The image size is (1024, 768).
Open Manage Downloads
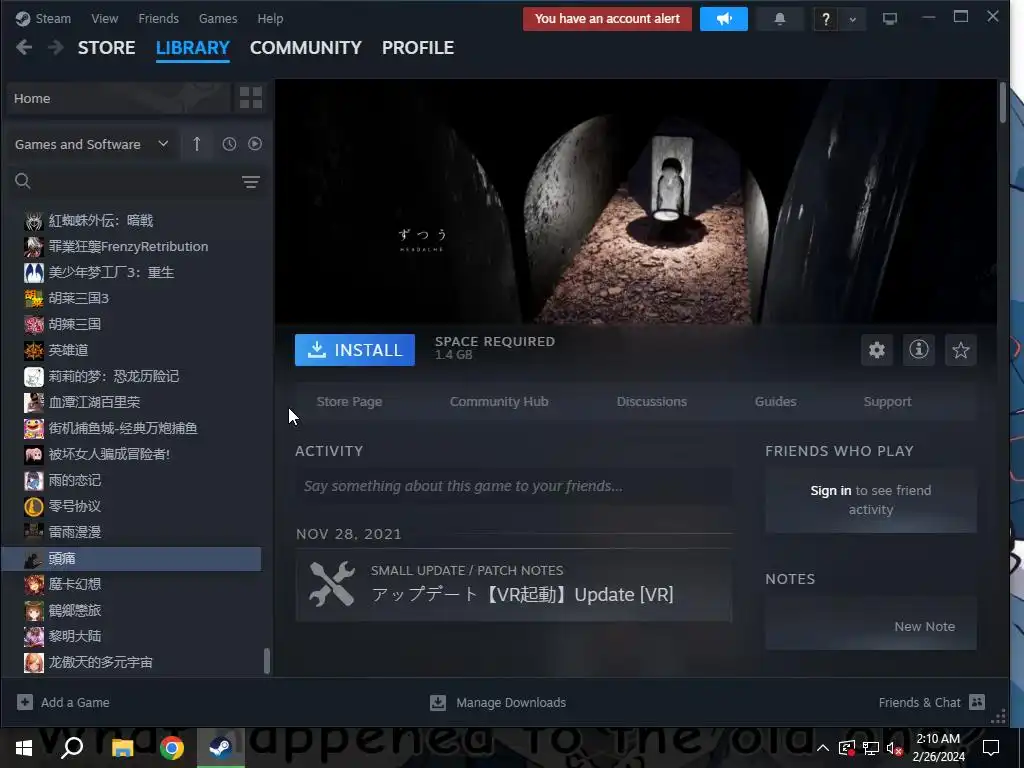pos(498,703)
